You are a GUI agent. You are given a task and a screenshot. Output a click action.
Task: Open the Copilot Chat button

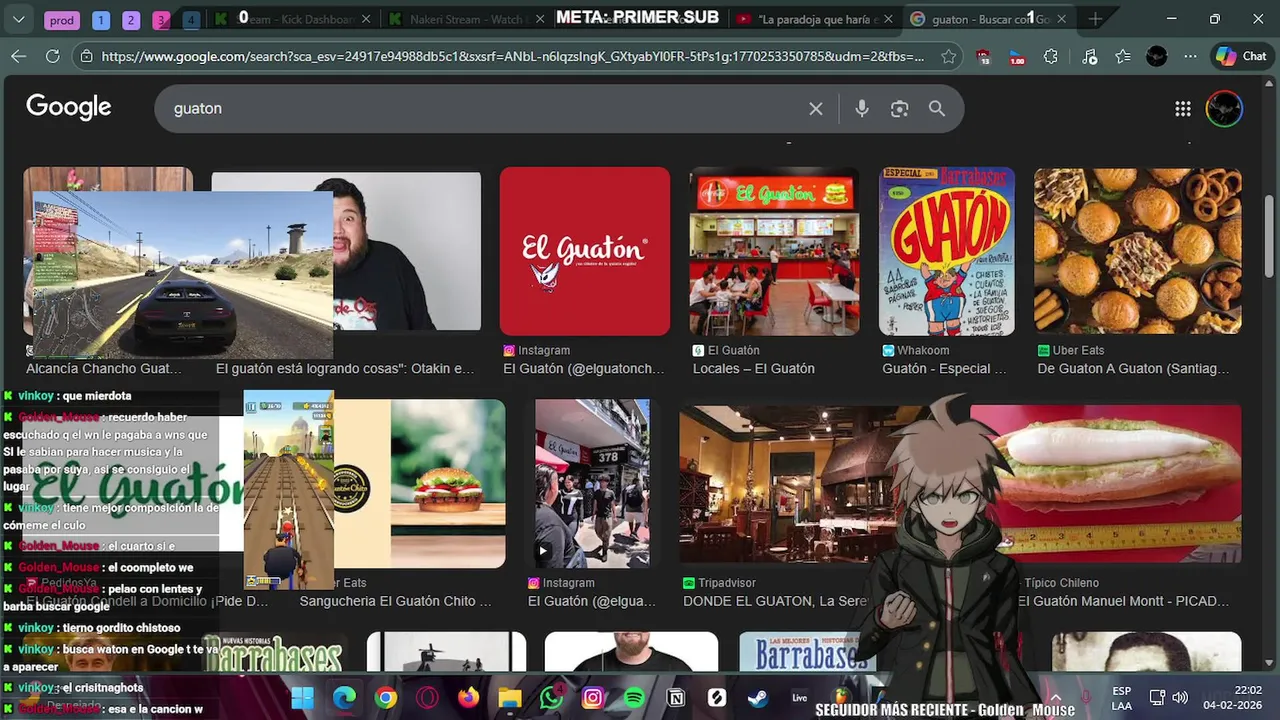[1241, 56]
